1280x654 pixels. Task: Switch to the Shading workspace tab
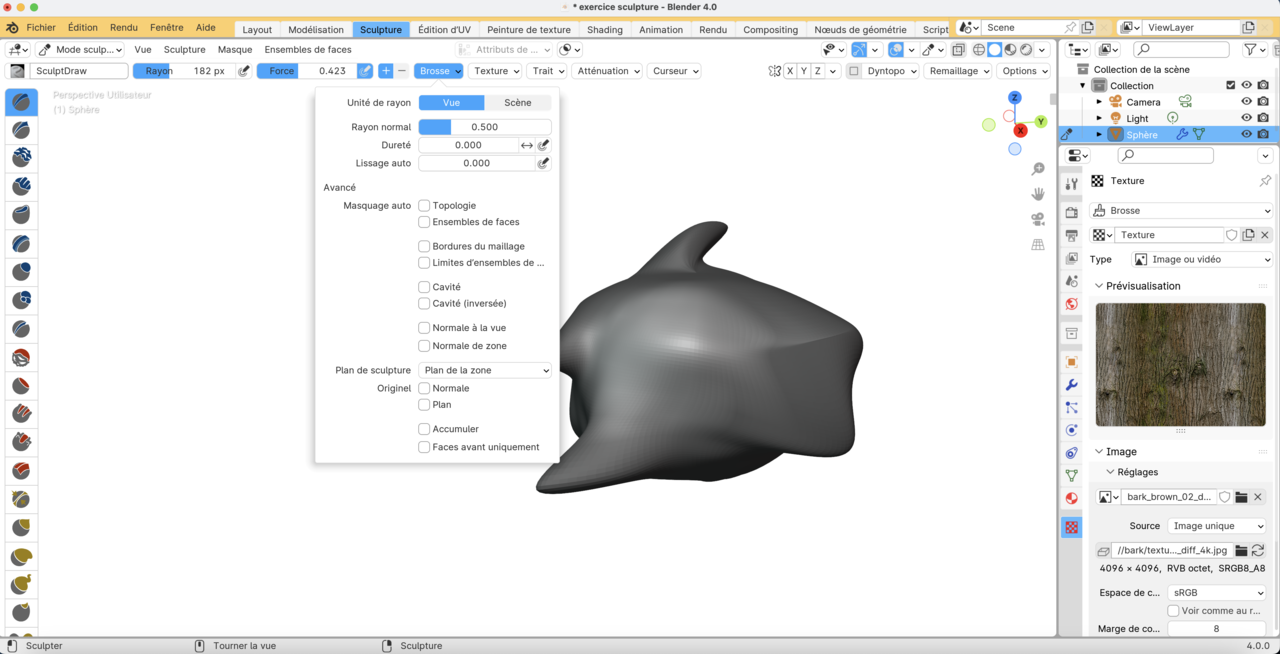coord(604,30)
